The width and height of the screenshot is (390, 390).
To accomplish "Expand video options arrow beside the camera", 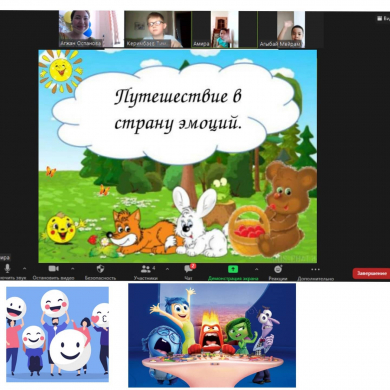I will (x=73, y=269).
